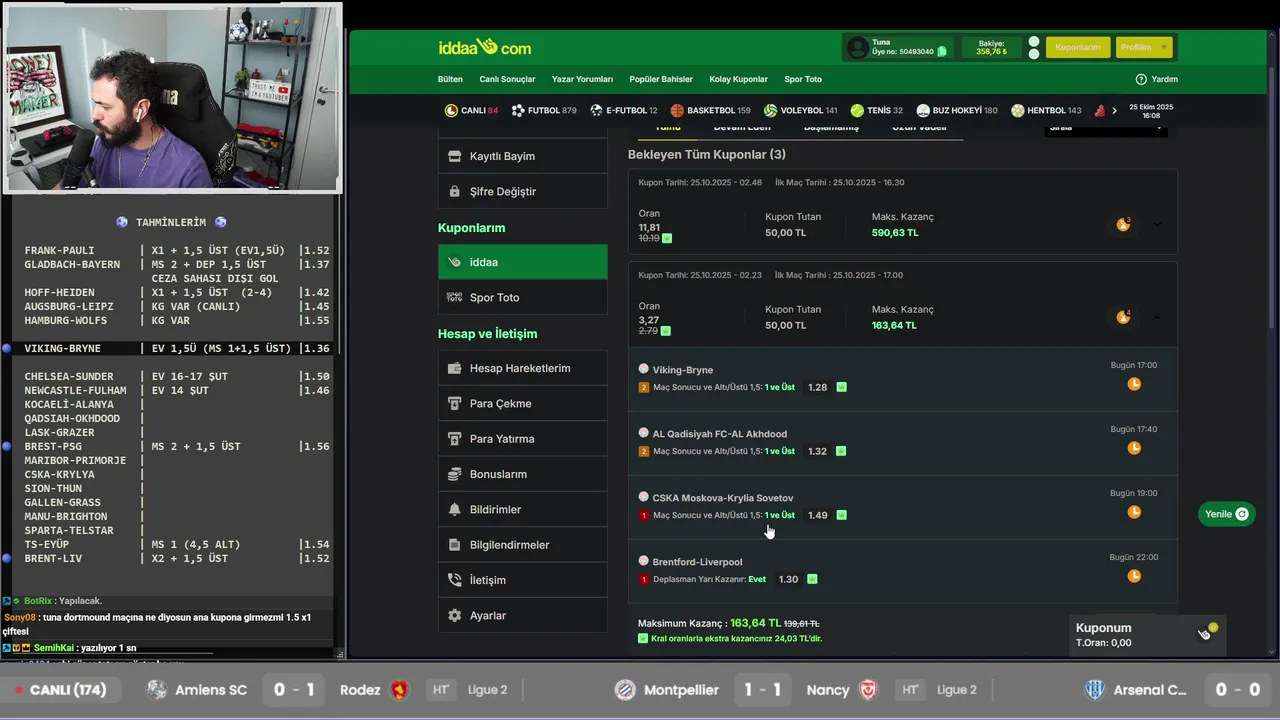Click the pending clock icon for Brentford-Liverpool

point(1134,576)
